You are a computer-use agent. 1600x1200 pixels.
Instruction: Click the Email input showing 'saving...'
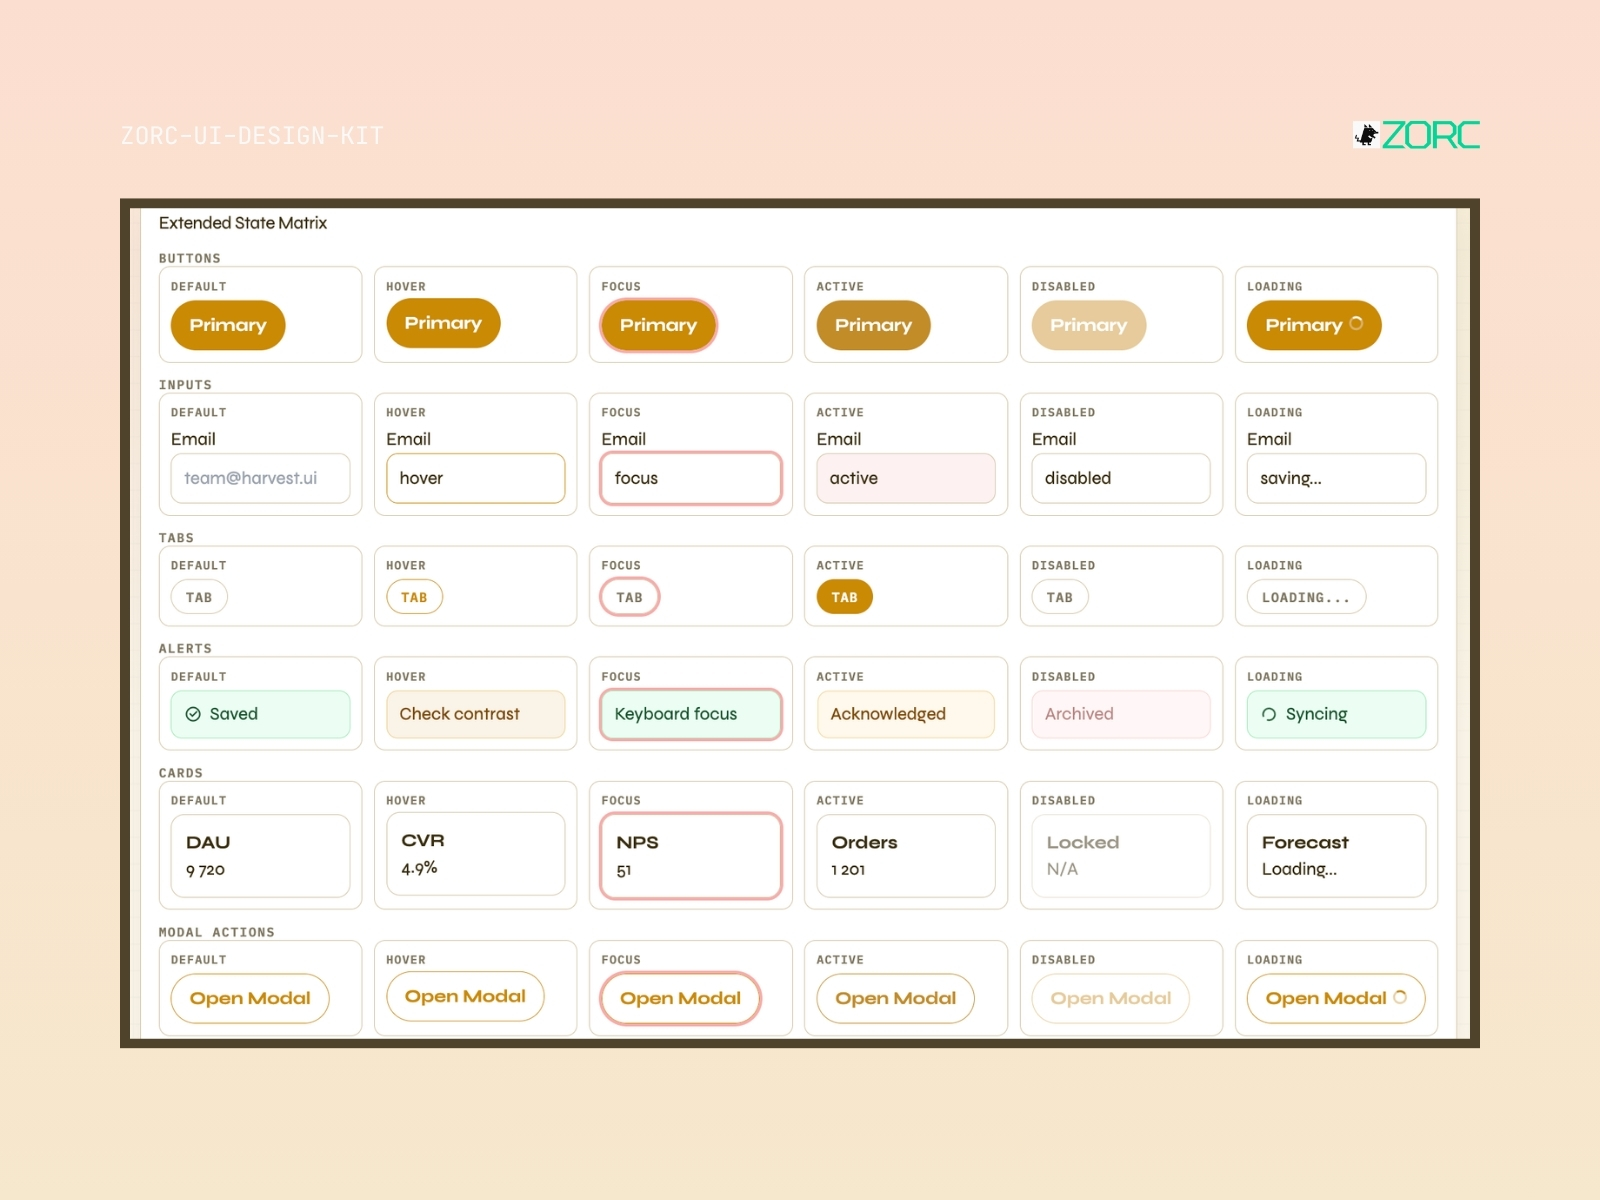pyautogui.click(x=1336, y=478)
